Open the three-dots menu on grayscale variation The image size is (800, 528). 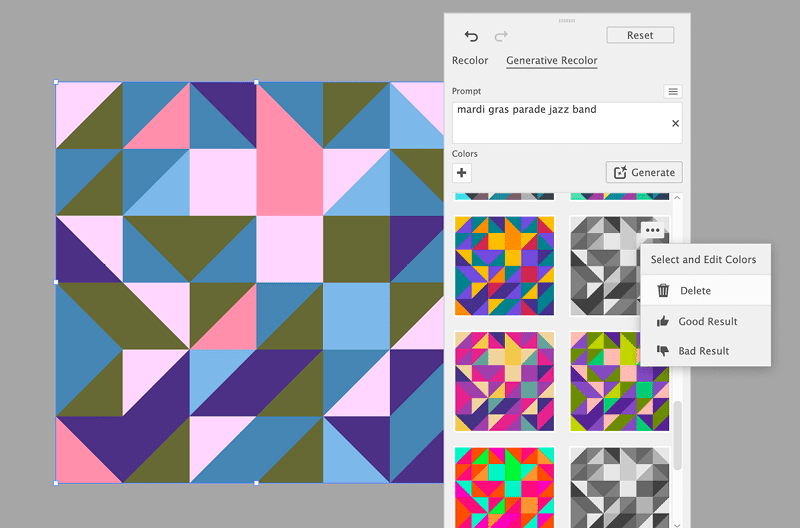[653, 230]
